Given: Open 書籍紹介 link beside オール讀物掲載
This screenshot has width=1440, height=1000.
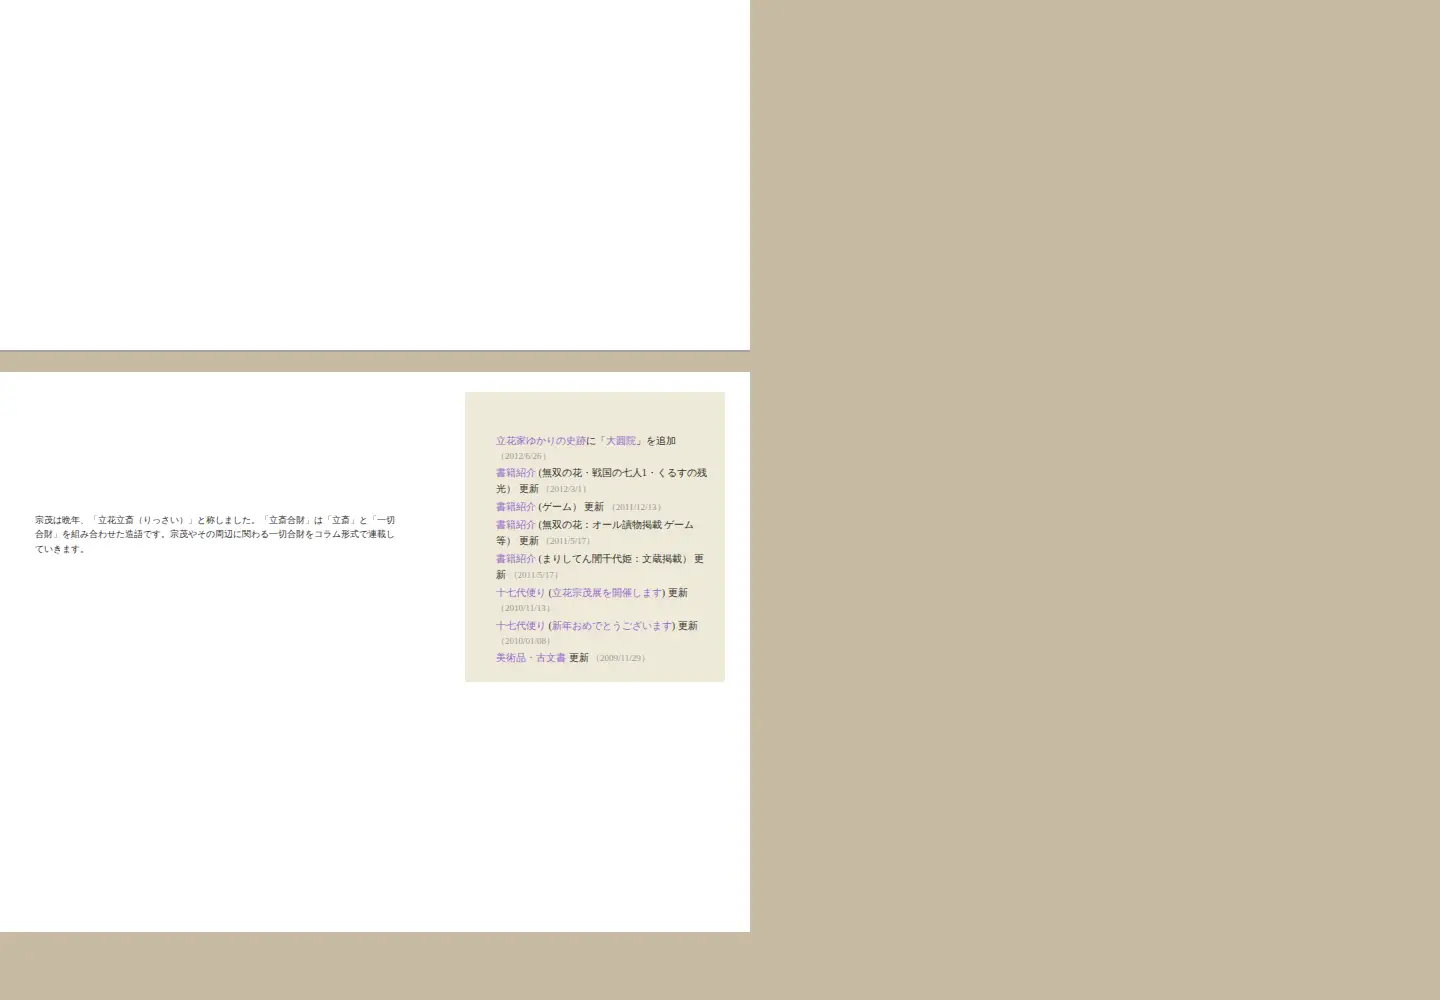Looking at the screenshot, I should pyautogui.click(x=516, y=525).
